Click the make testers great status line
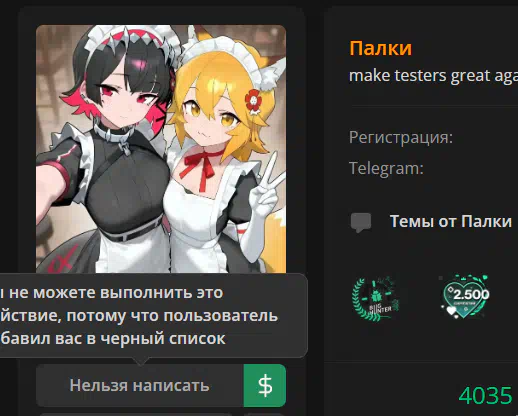The width and height of the screenshot is (518, 416). click(x=433, y=76)
